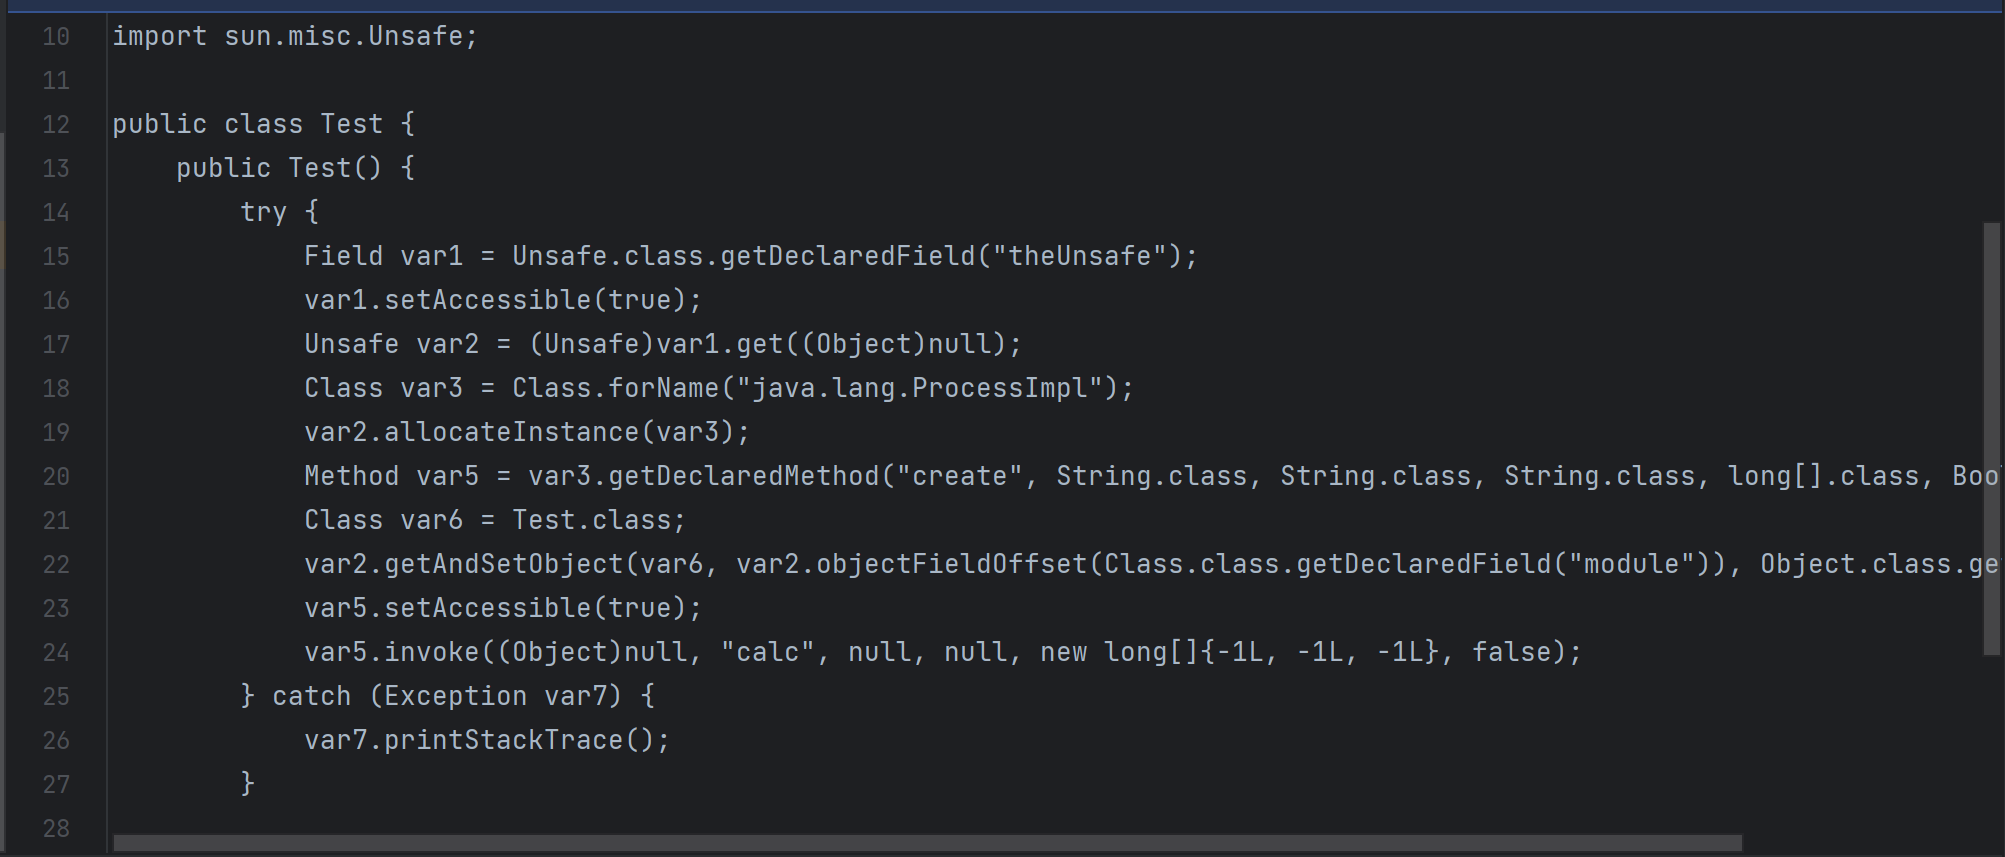This screenshot has width=2005, height=857.
Task: Select line number 24 in the gutter
Action: coord(56,653)
